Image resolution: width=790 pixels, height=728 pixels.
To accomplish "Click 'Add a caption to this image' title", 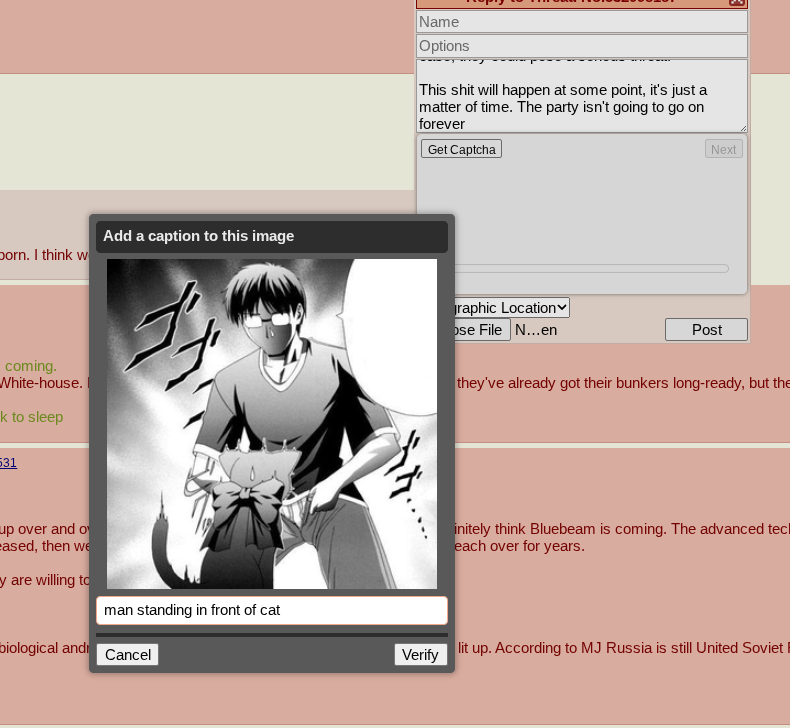I will [x=199, y=236].
